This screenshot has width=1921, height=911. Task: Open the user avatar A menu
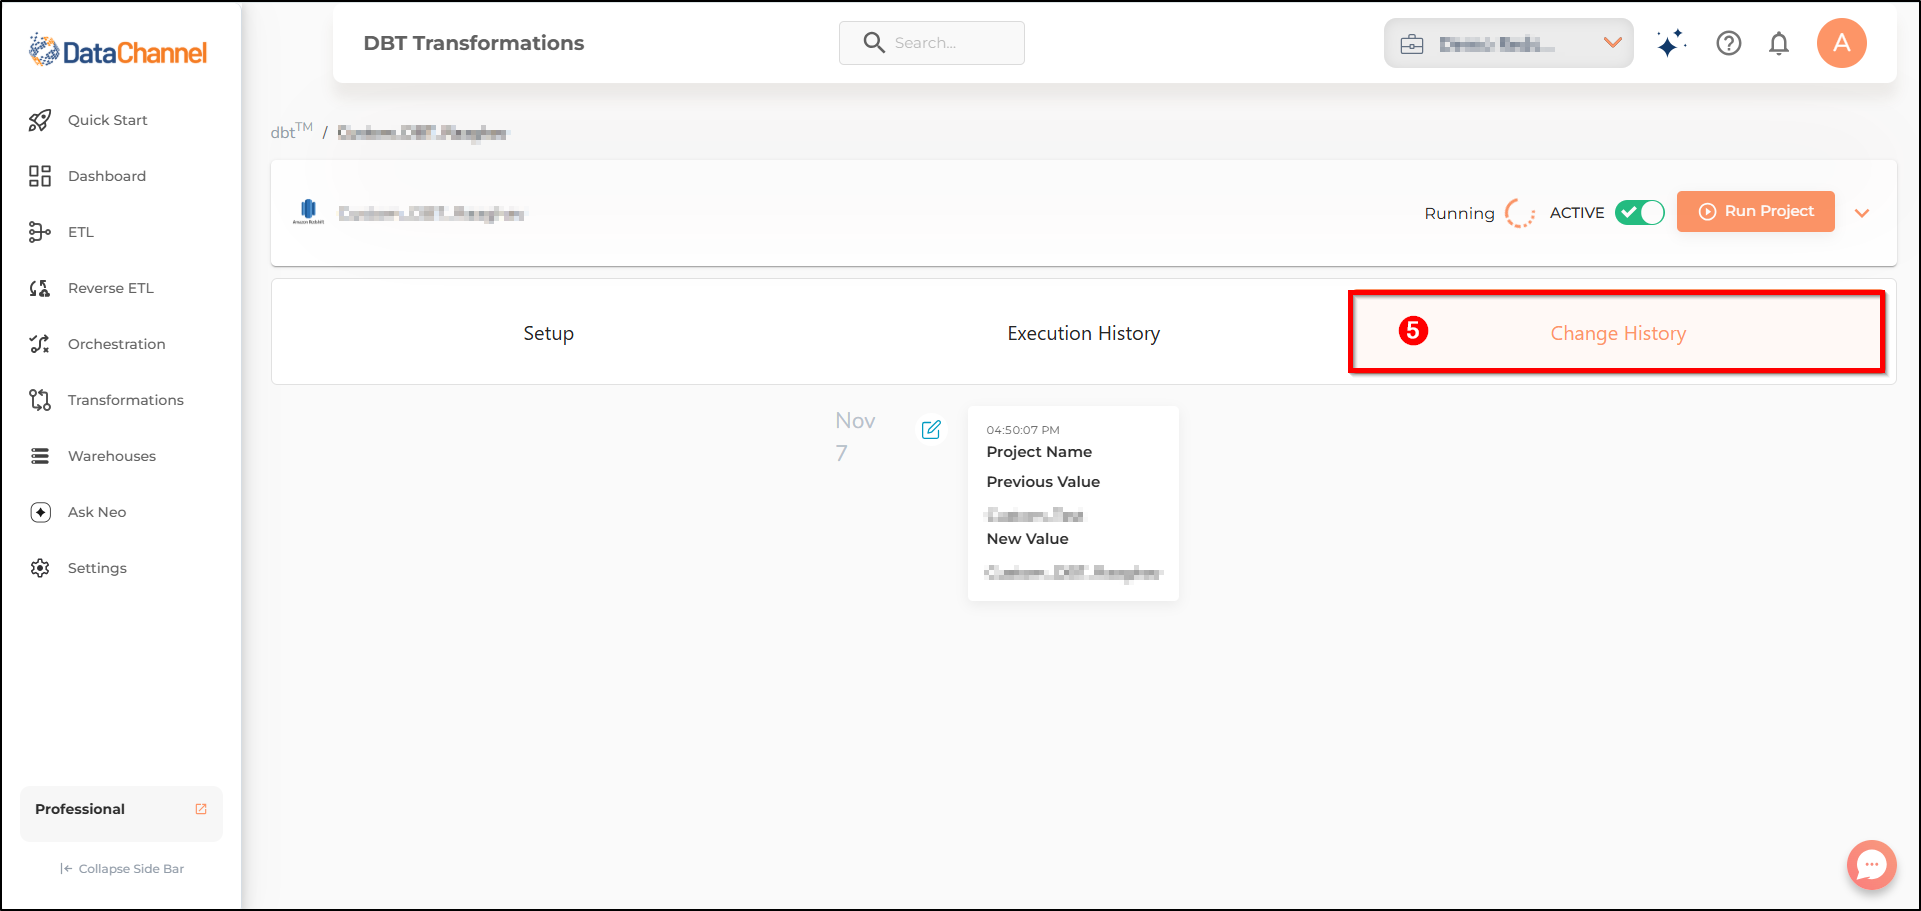[1842, 43]
